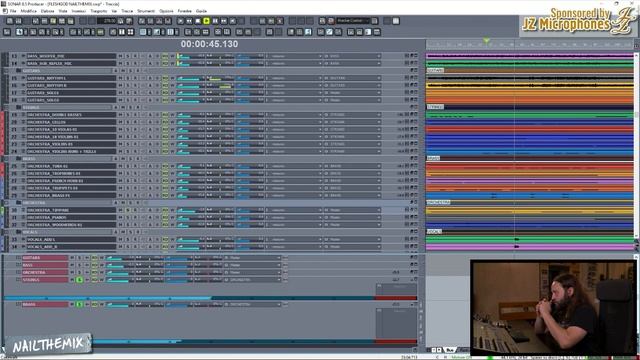Select track 21 name field
This screenshot has width=640, height=360.
71,129
